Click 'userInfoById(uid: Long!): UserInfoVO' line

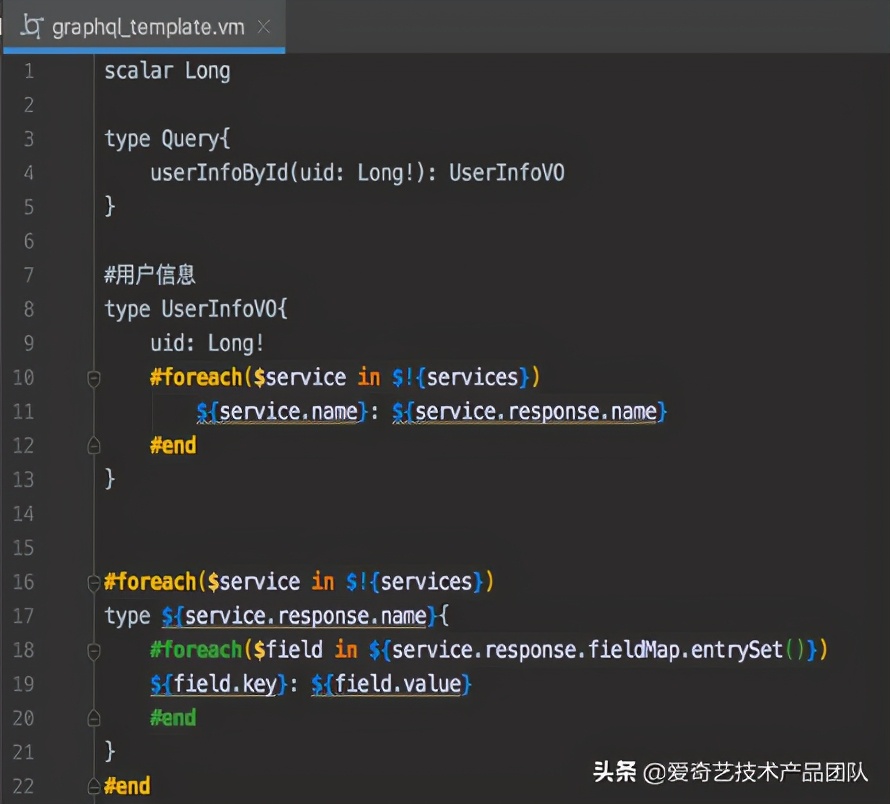[x=358, y=173]
